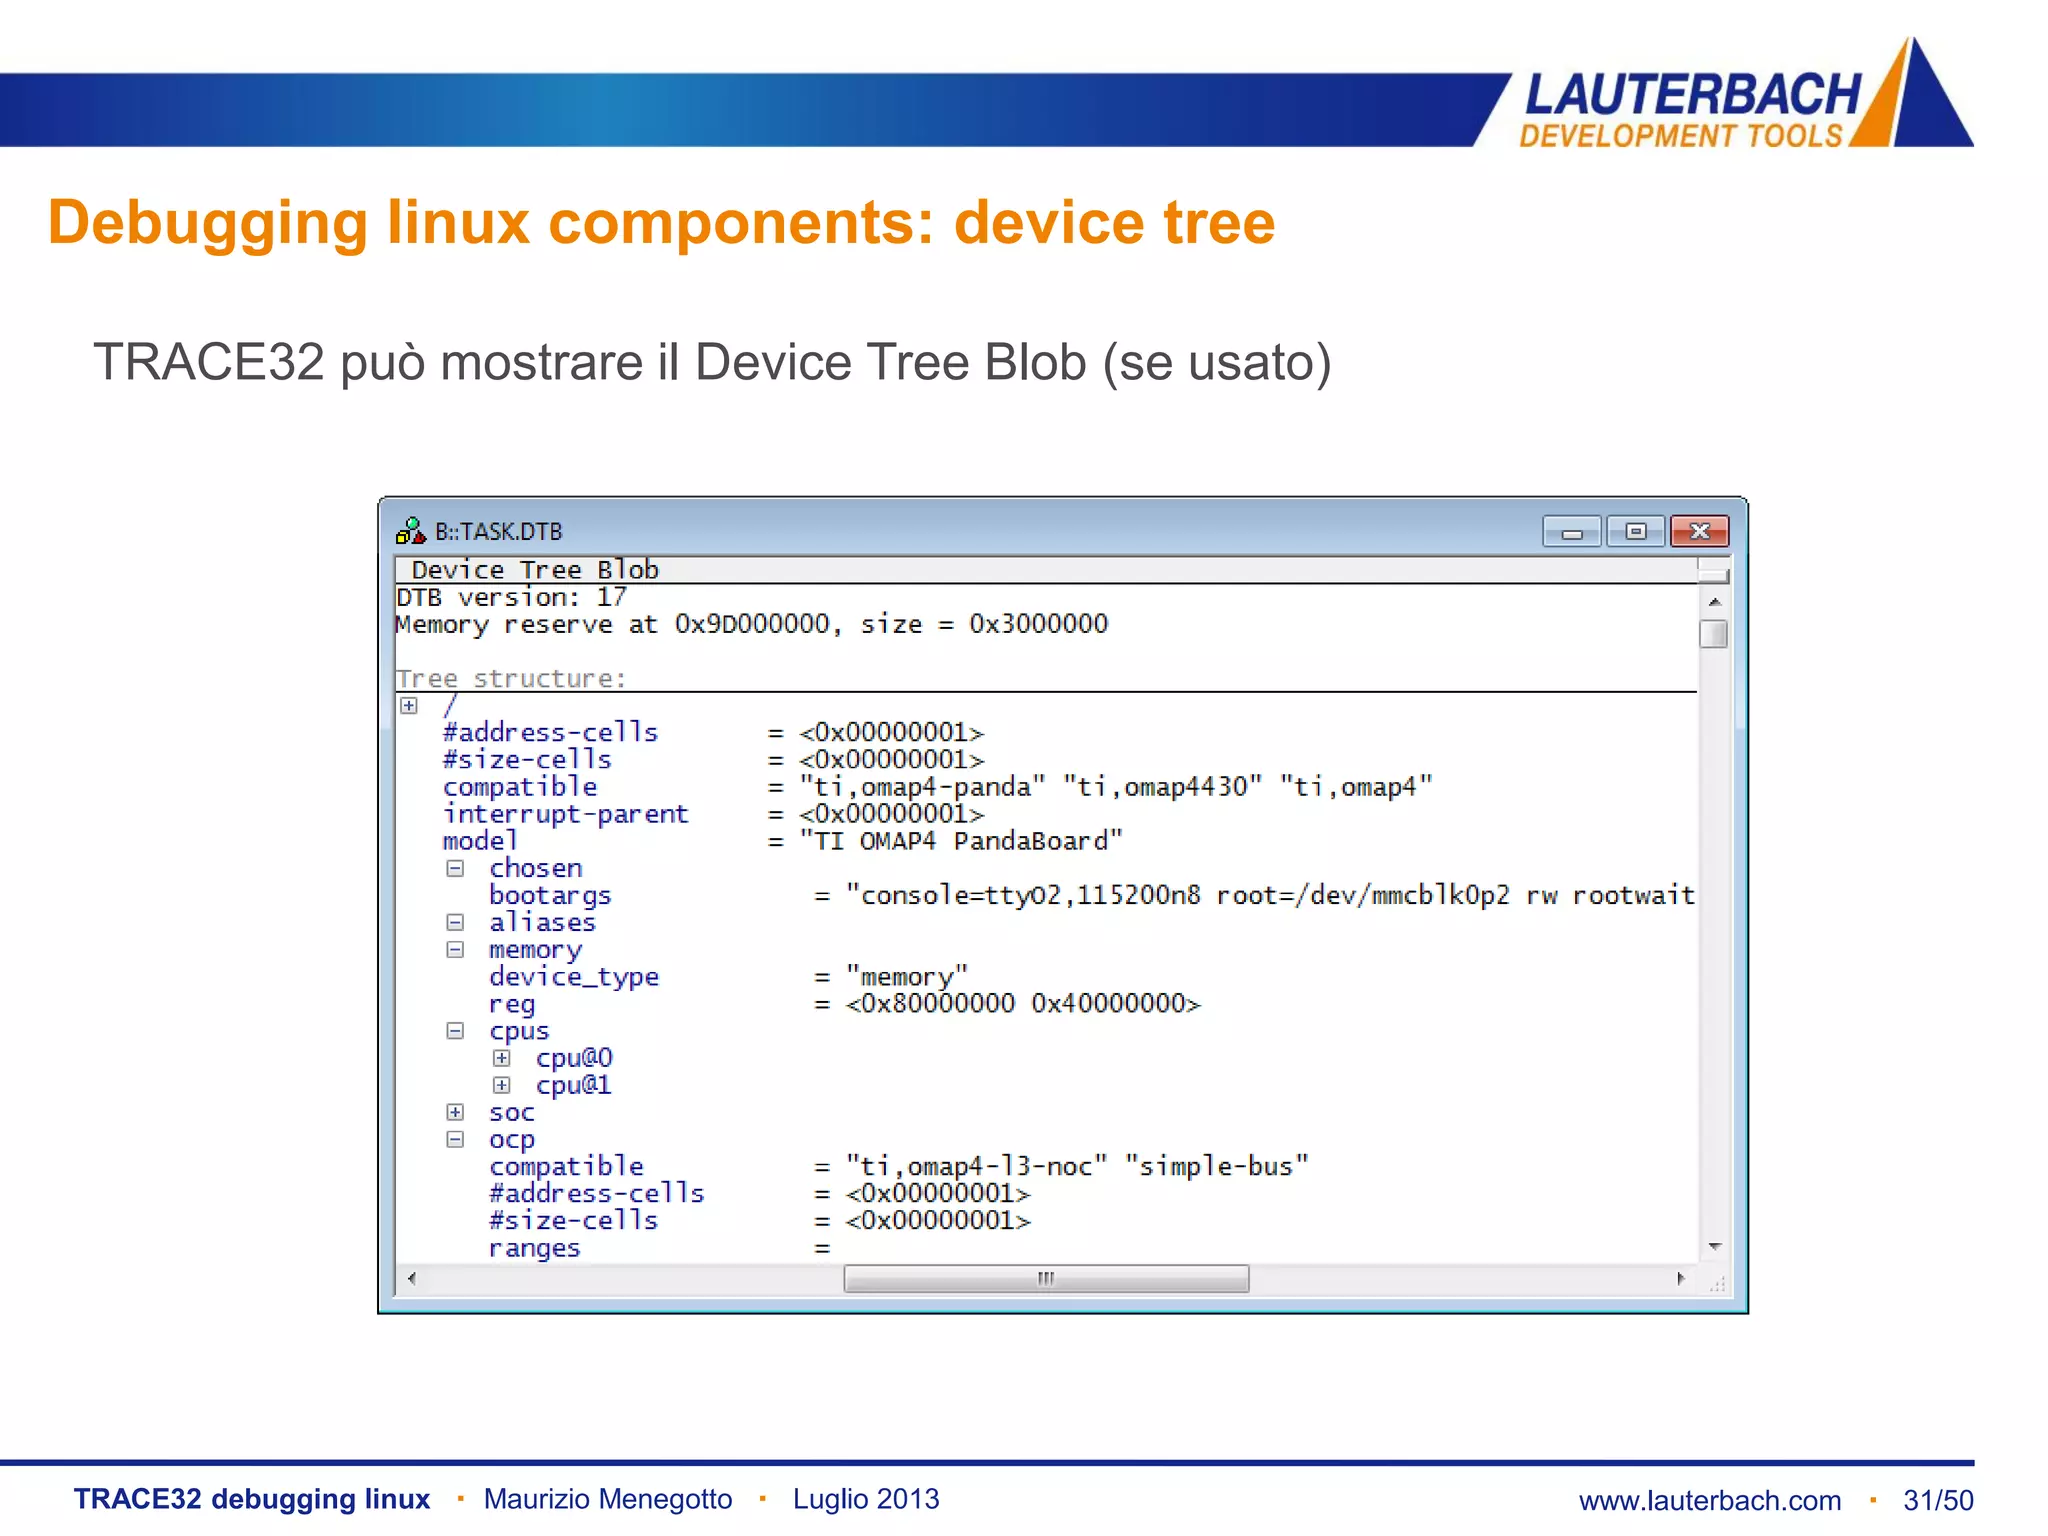Viewport: 2048px width, 1536px height.
Task: Select the interrupt-parent property
Action: [566, 814]
